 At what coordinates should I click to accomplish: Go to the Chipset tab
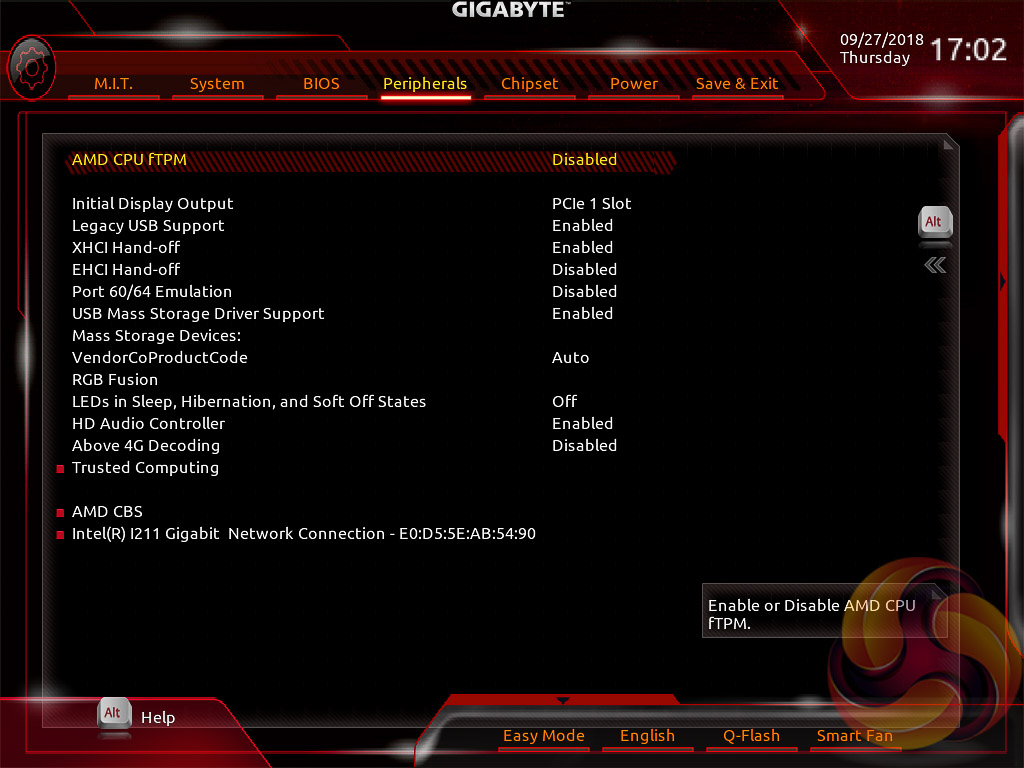[530, 84]
